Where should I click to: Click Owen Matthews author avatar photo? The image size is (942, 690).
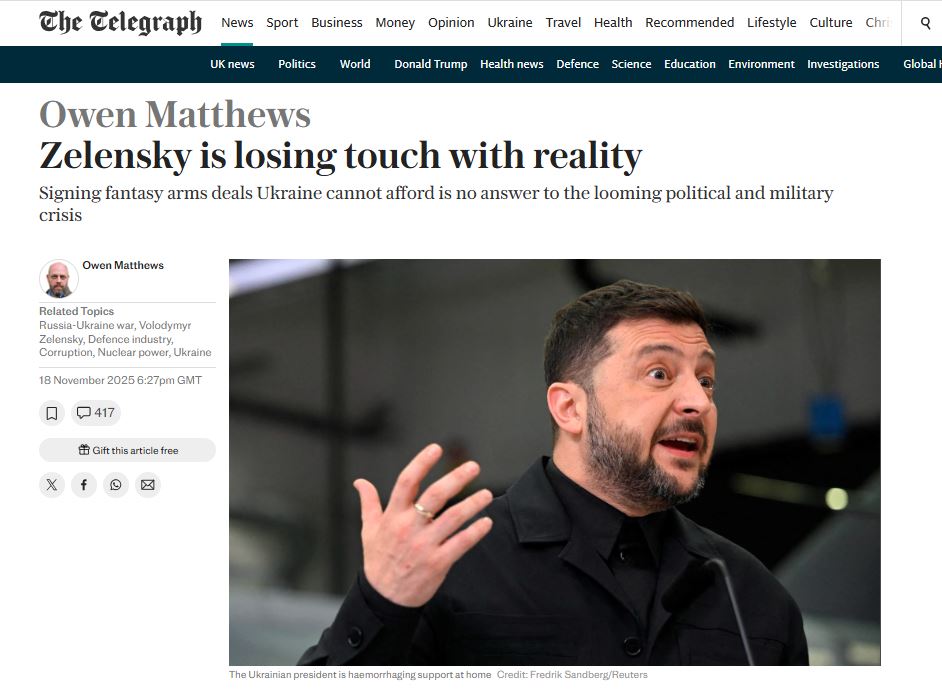click(59, 279)
